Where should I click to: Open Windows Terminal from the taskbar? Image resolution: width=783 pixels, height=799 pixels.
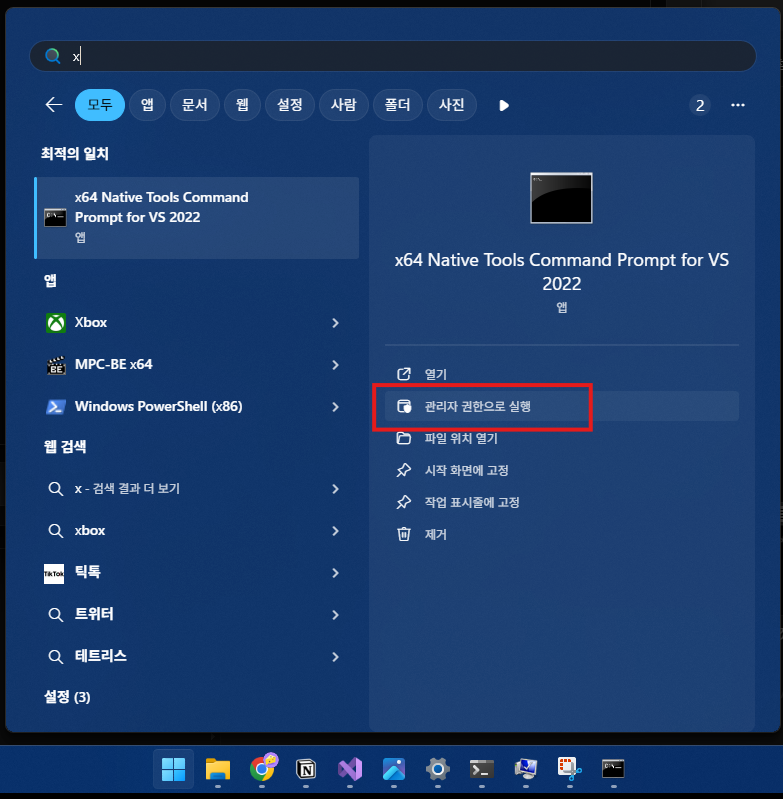pos(482,769)
